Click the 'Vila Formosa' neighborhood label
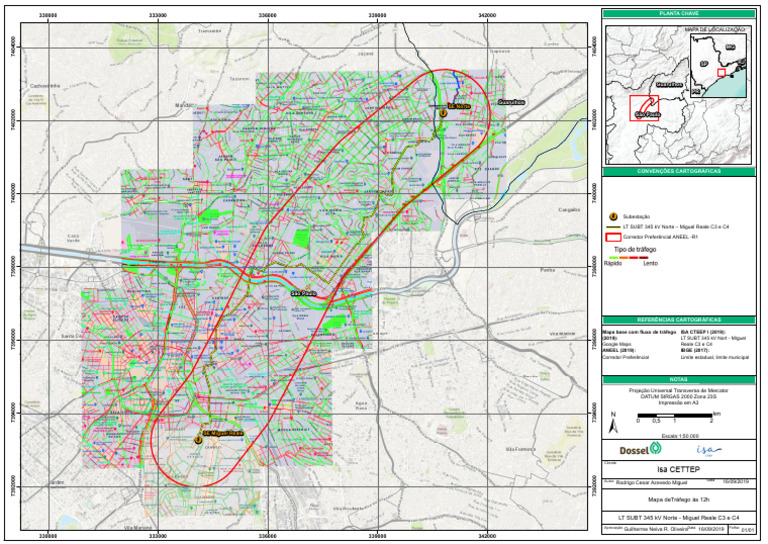 (x=519, y=449)
